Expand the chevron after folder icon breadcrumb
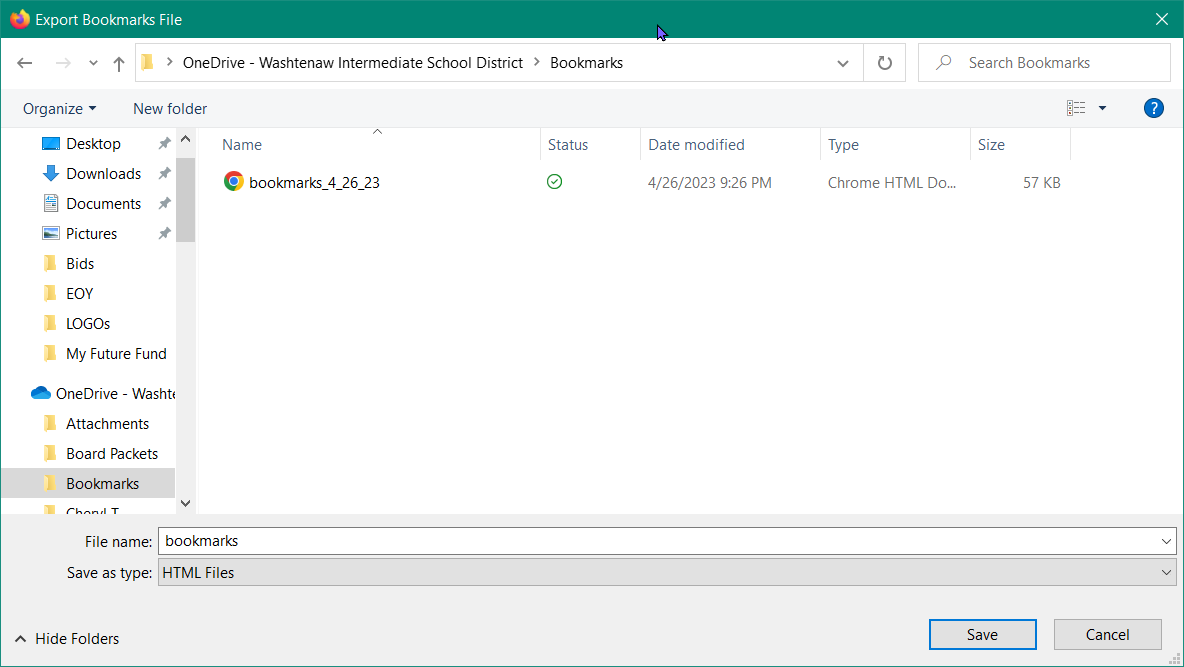Image resolution: width=1184 pixels, height=667 pixels. pos(169,63)
